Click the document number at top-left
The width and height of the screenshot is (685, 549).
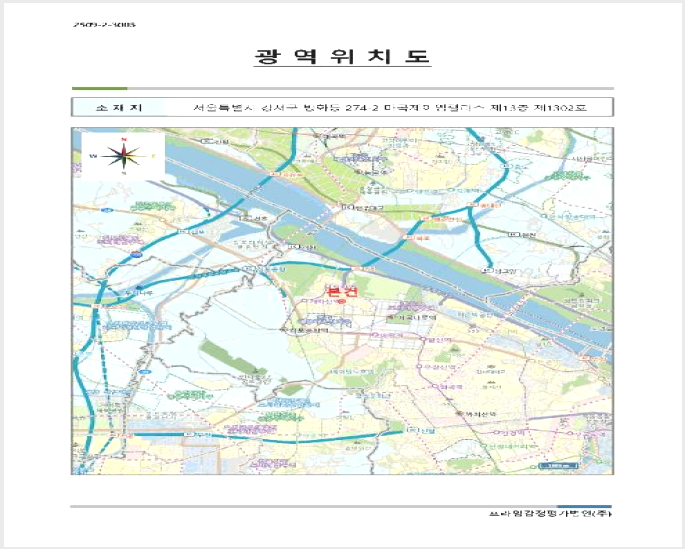click(x=104, y=24)
